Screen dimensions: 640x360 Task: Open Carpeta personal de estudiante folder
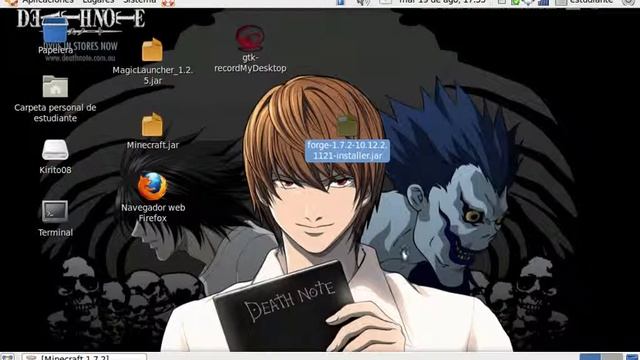pos(55,87)
